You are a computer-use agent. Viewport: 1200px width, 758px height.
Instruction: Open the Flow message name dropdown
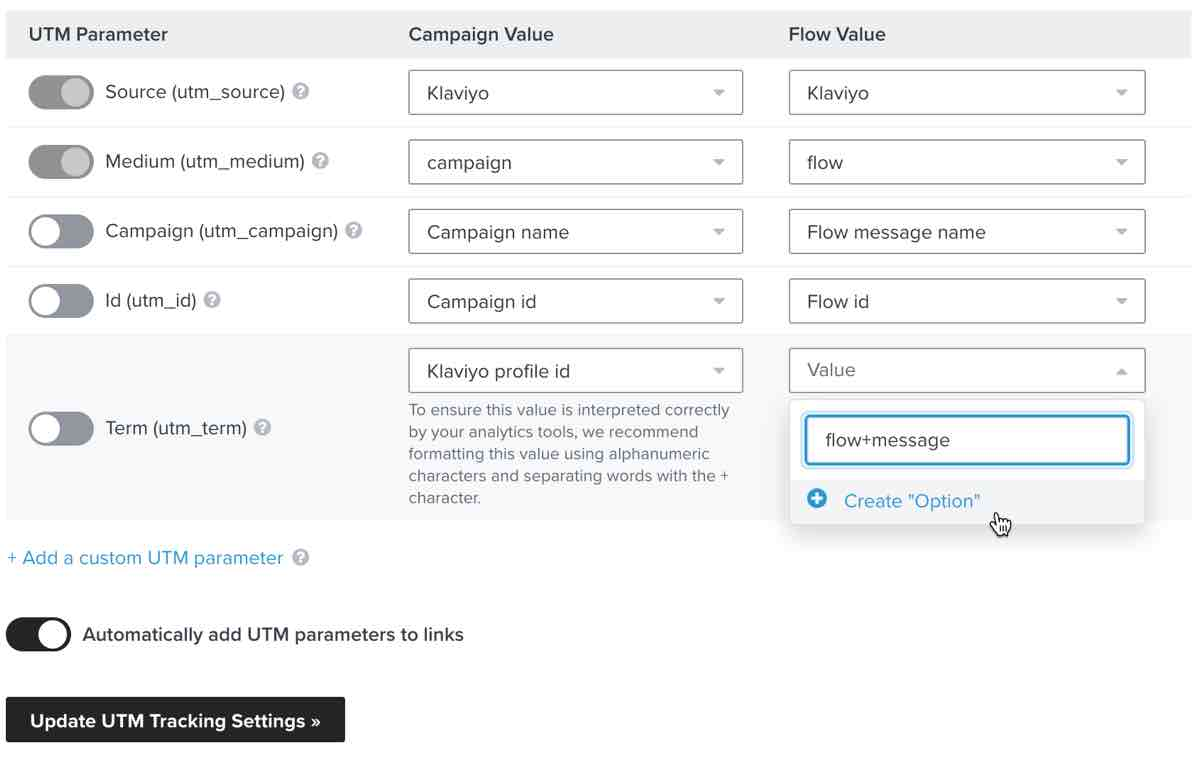click(966, 231)
